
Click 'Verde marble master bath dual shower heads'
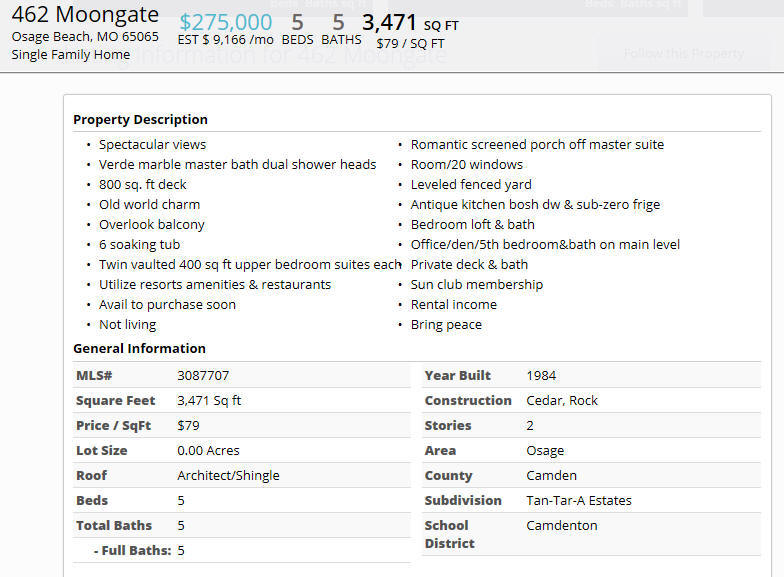(x=238, y=164)
